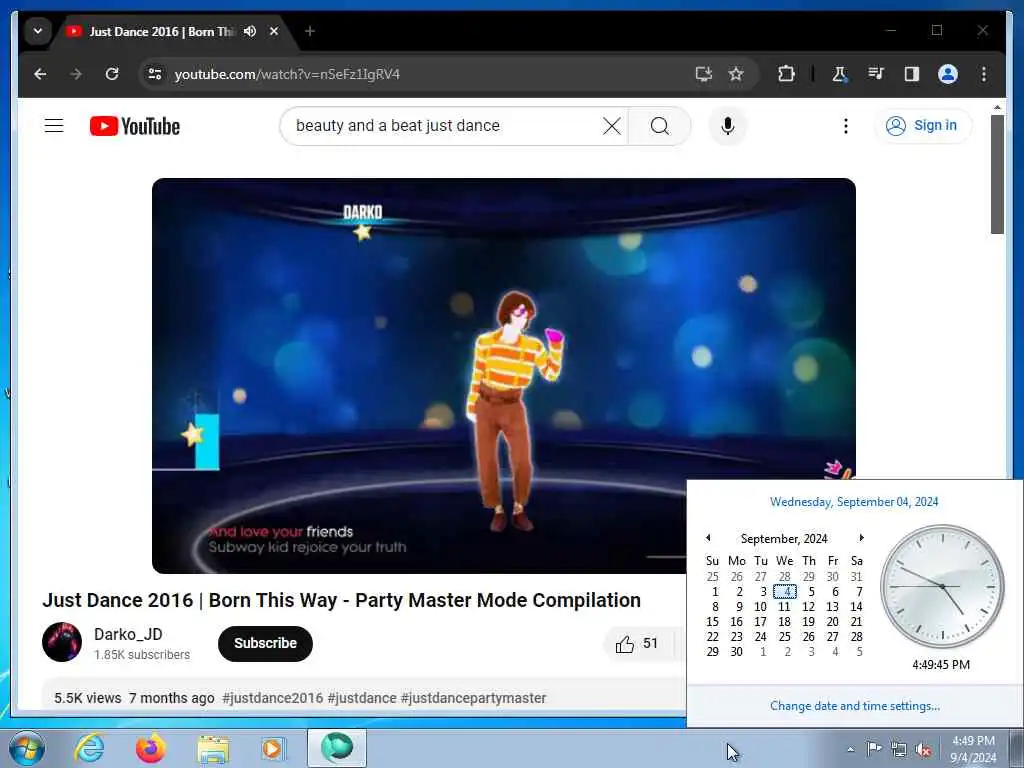Subscribe to the Darko_JD channel

(265, 643)
